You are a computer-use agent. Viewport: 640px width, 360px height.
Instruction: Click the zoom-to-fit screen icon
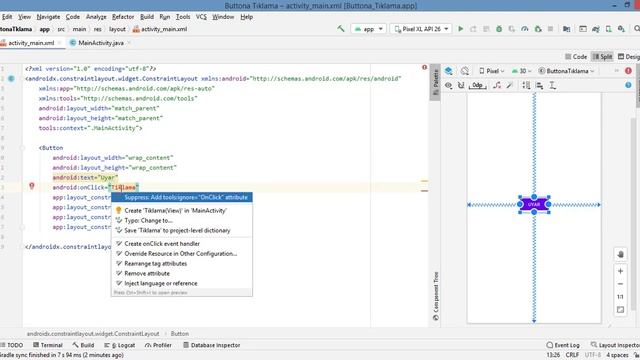pos(620,310)
